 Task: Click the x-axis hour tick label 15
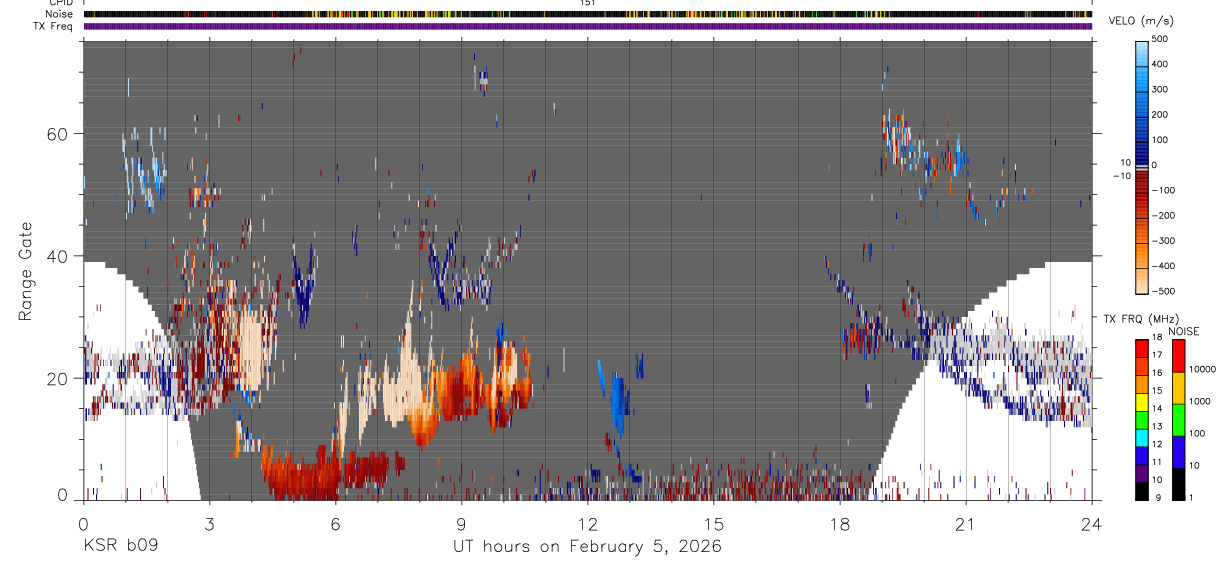coord(713,523)
